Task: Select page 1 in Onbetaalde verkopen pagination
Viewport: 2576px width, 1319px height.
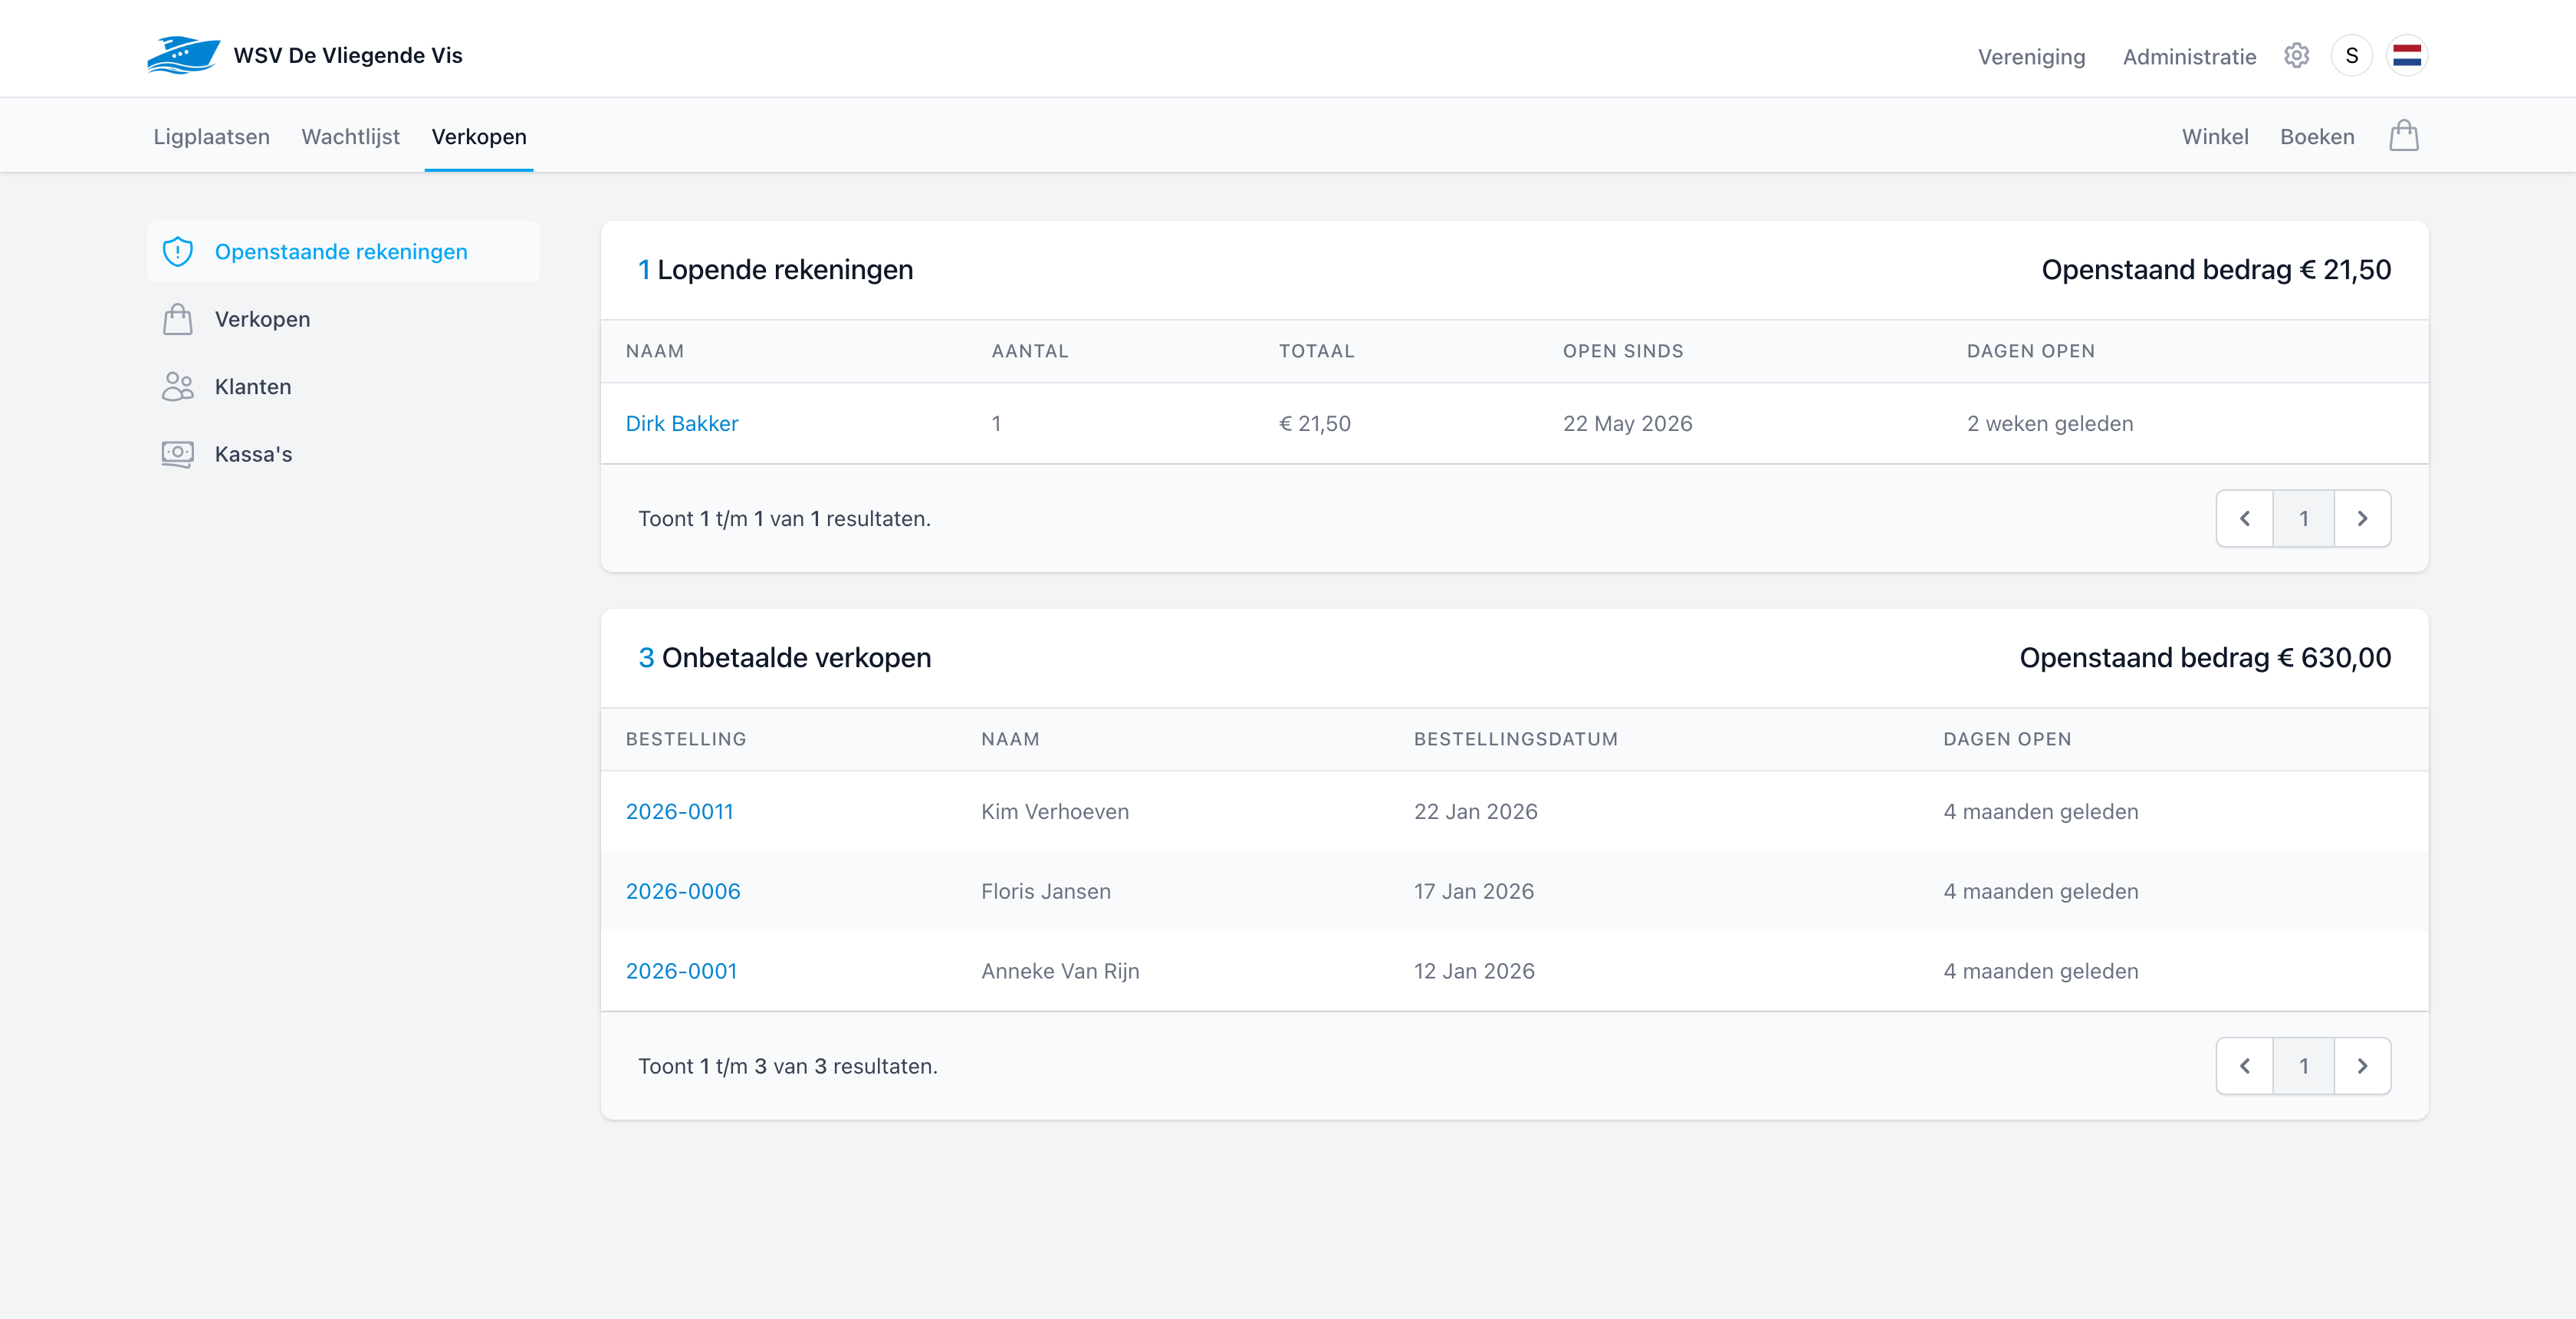Action: [x=2304, y=1066]
